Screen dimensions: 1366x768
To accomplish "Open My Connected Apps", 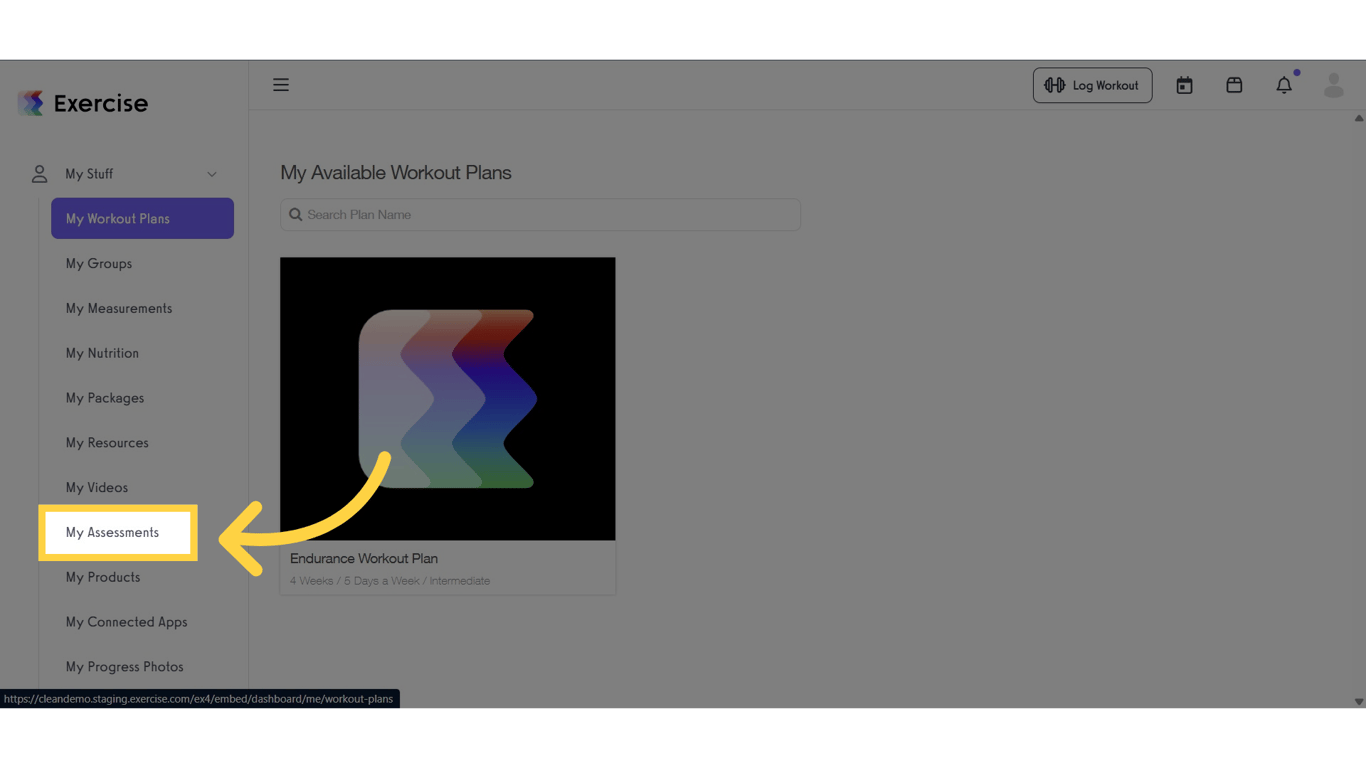I will click(126, 621).
